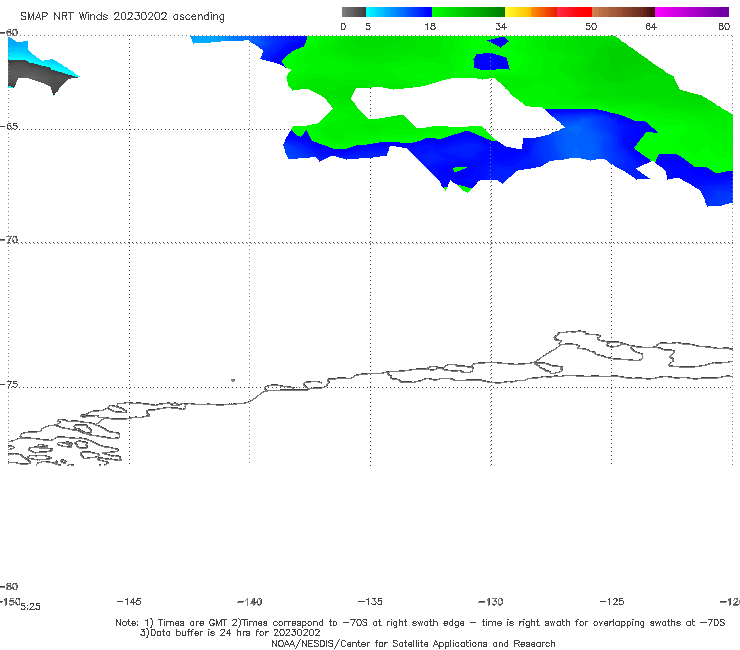Click the title text 'SMAP NRT Winds 20230202 ascending'
The height and width of the screenshot is (650, 740).
coord(122,16)
